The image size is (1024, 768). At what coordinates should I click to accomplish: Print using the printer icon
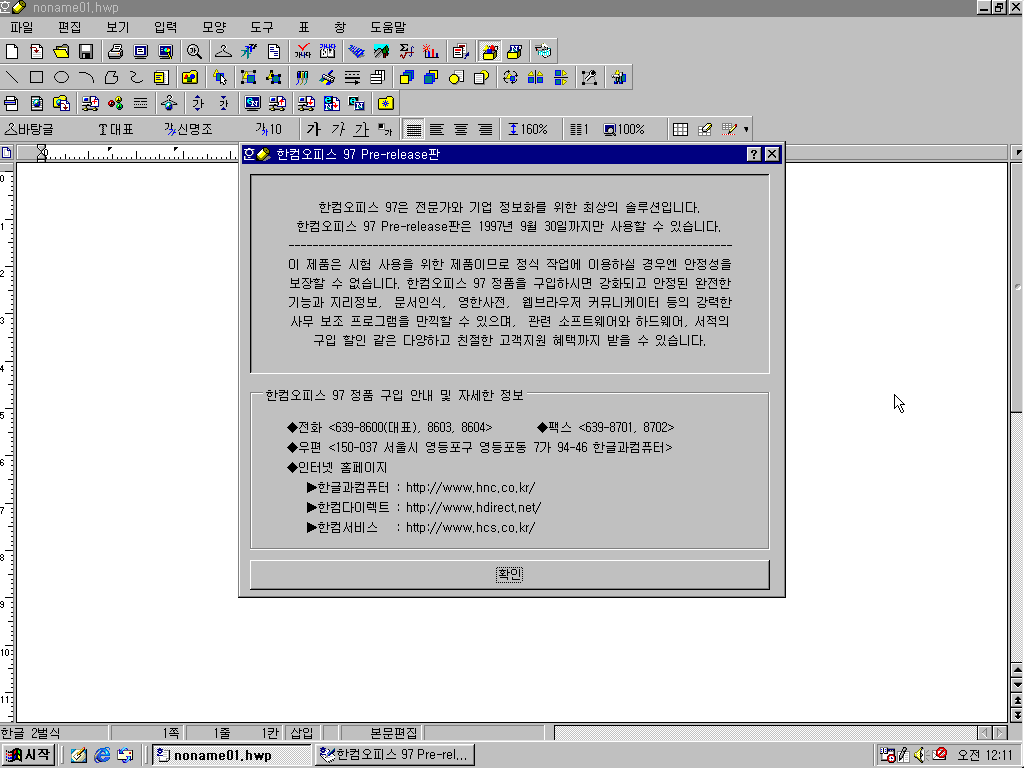116,52
